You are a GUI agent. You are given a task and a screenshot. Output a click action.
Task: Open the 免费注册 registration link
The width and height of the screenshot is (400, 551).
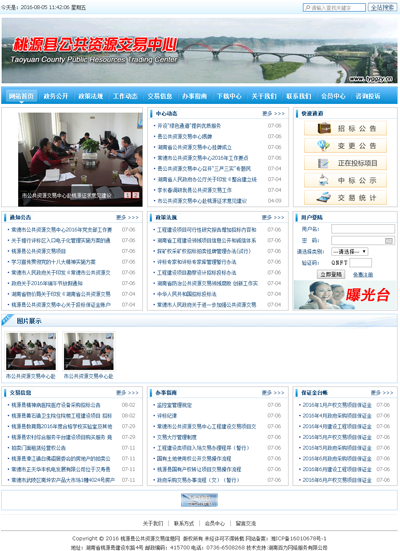coord(363,274)
